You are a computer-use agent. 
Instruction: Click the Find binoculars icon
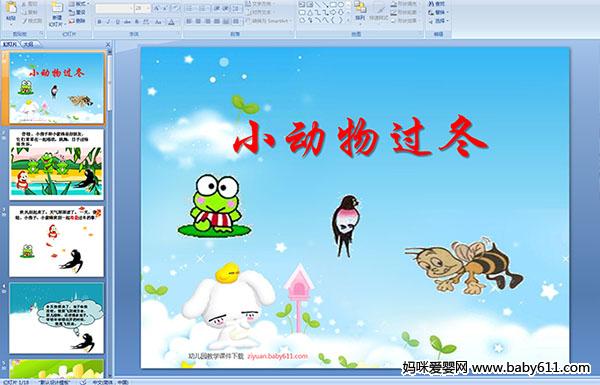[437, 4]
